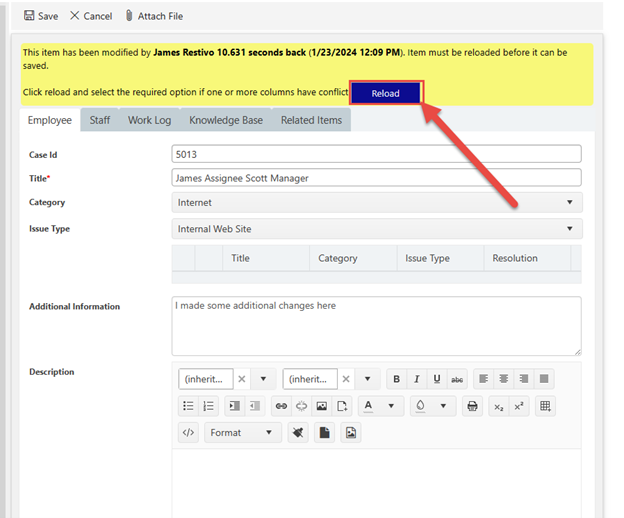Open the font color picker arrow
This screenshot has height=518, width=624.
coord(391,406)
